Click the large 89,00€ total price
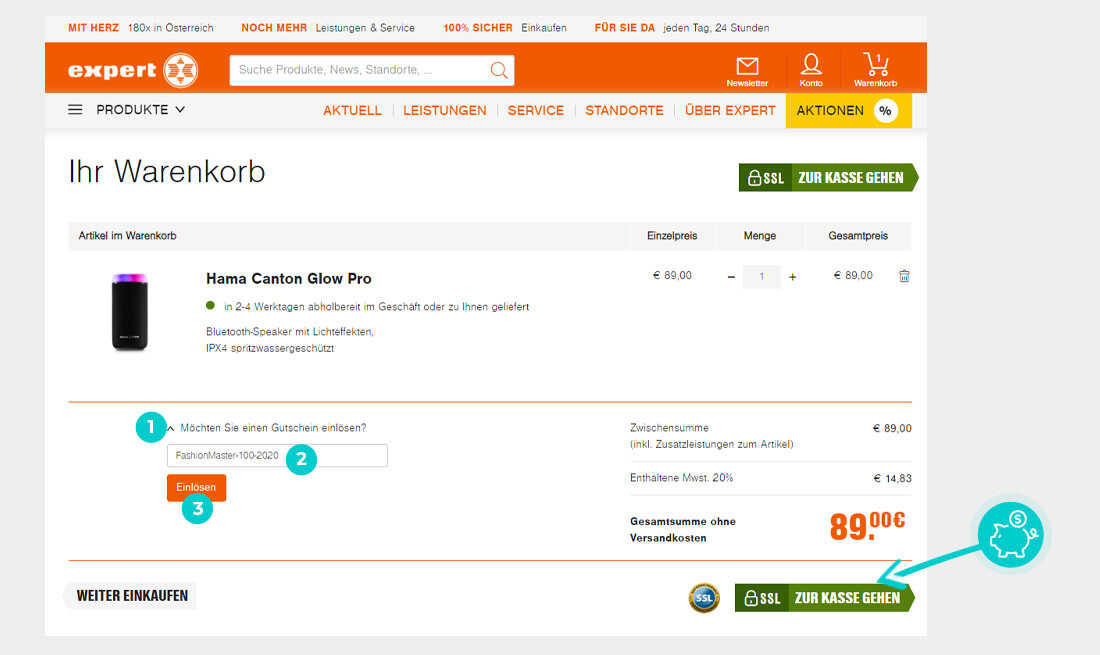 click(x=867, y=526)
